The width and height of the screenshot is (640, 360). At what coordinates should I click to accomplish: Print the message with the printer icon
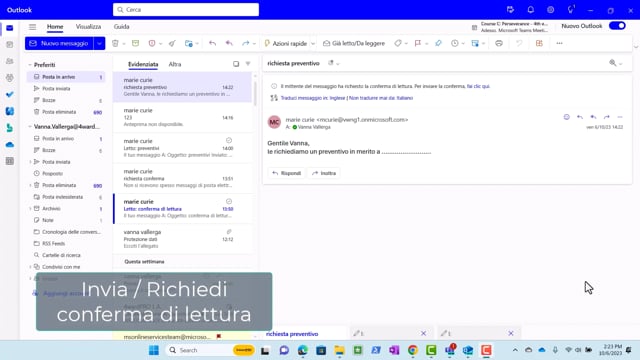click(x=499, y=43)
